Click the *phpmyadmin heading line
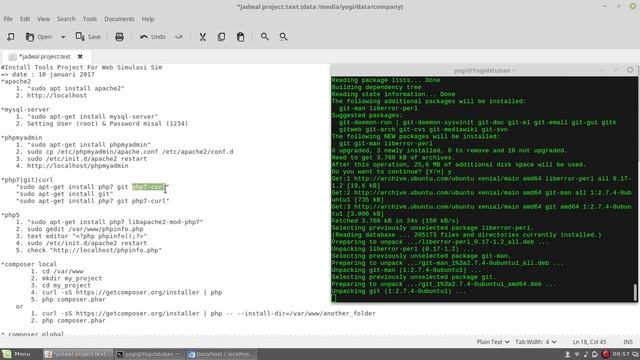640x360 pixels. tap(22, 138)
